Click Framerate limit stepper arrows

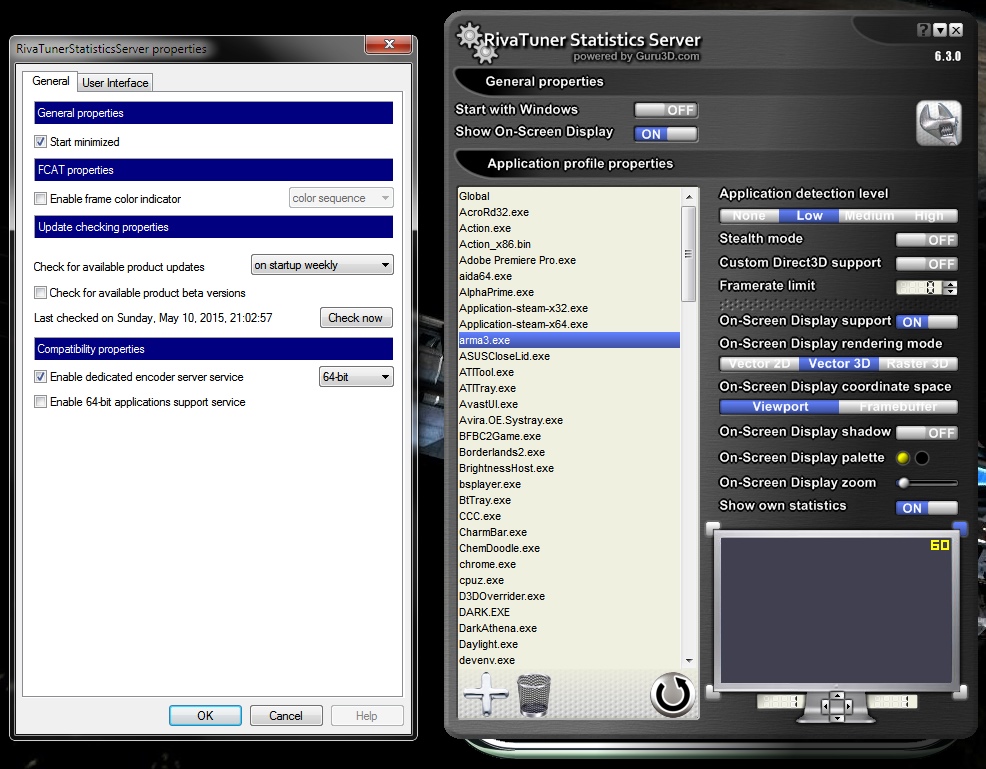pyautogui.click(x=951, y=287)
